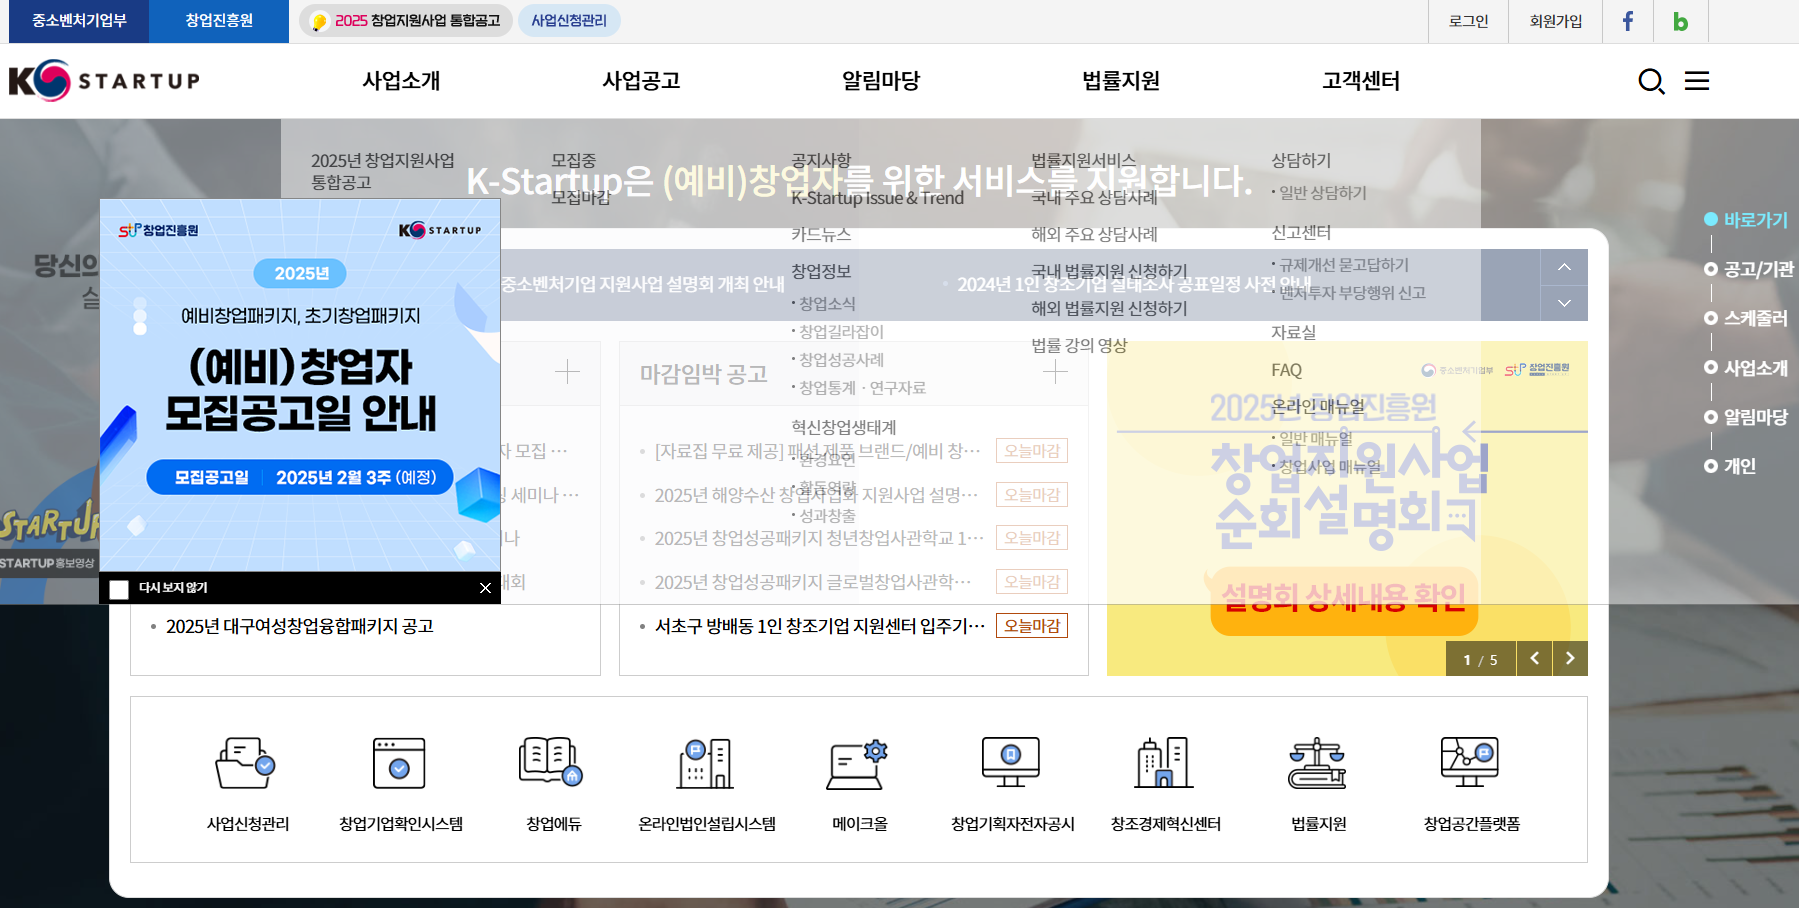
Task: Open 사업신청관리 pill button
Action: [x=569, y=21]
